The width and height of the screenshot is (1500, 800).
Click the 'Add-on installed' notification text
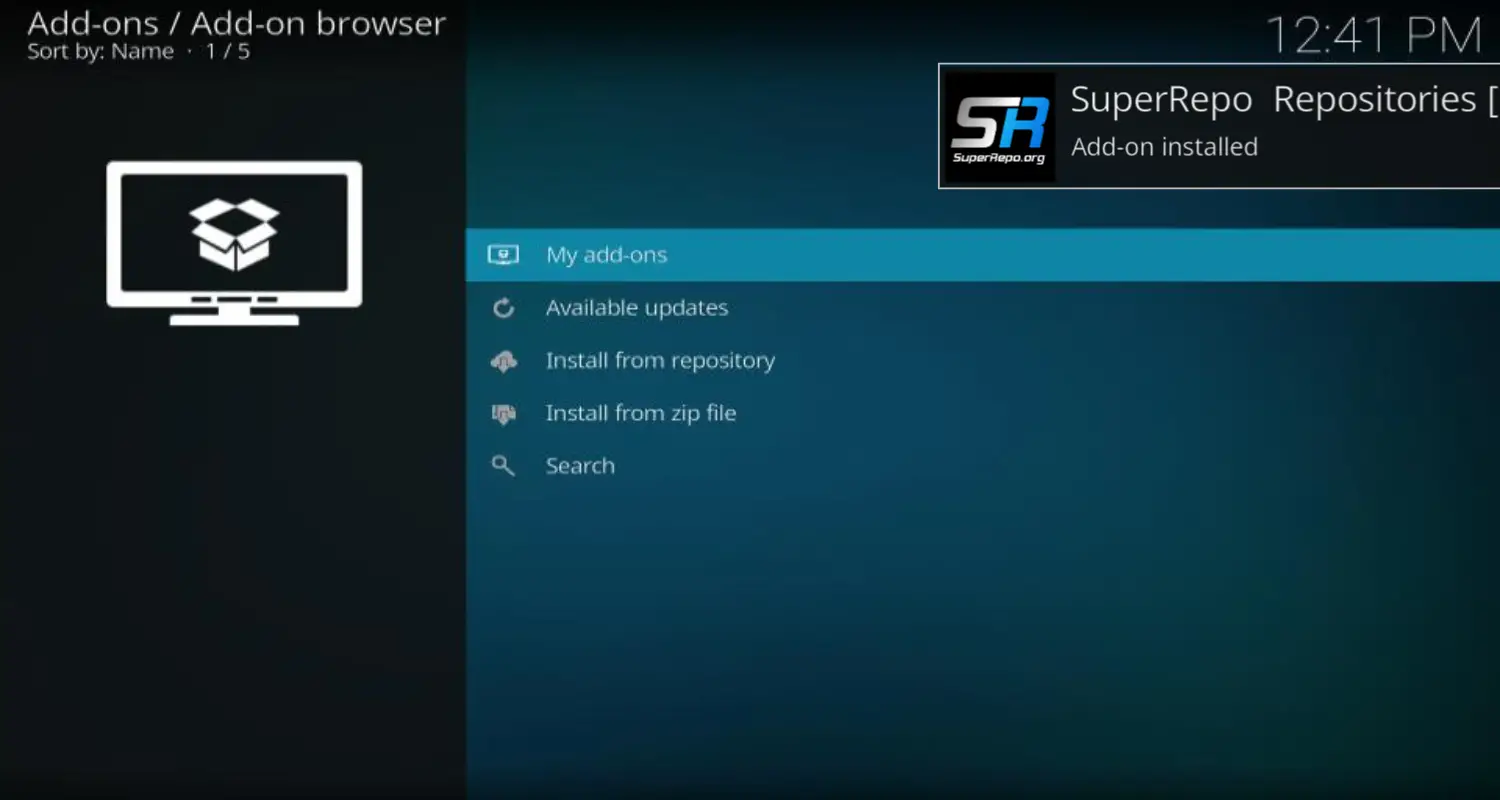(x=1164, y=147)
